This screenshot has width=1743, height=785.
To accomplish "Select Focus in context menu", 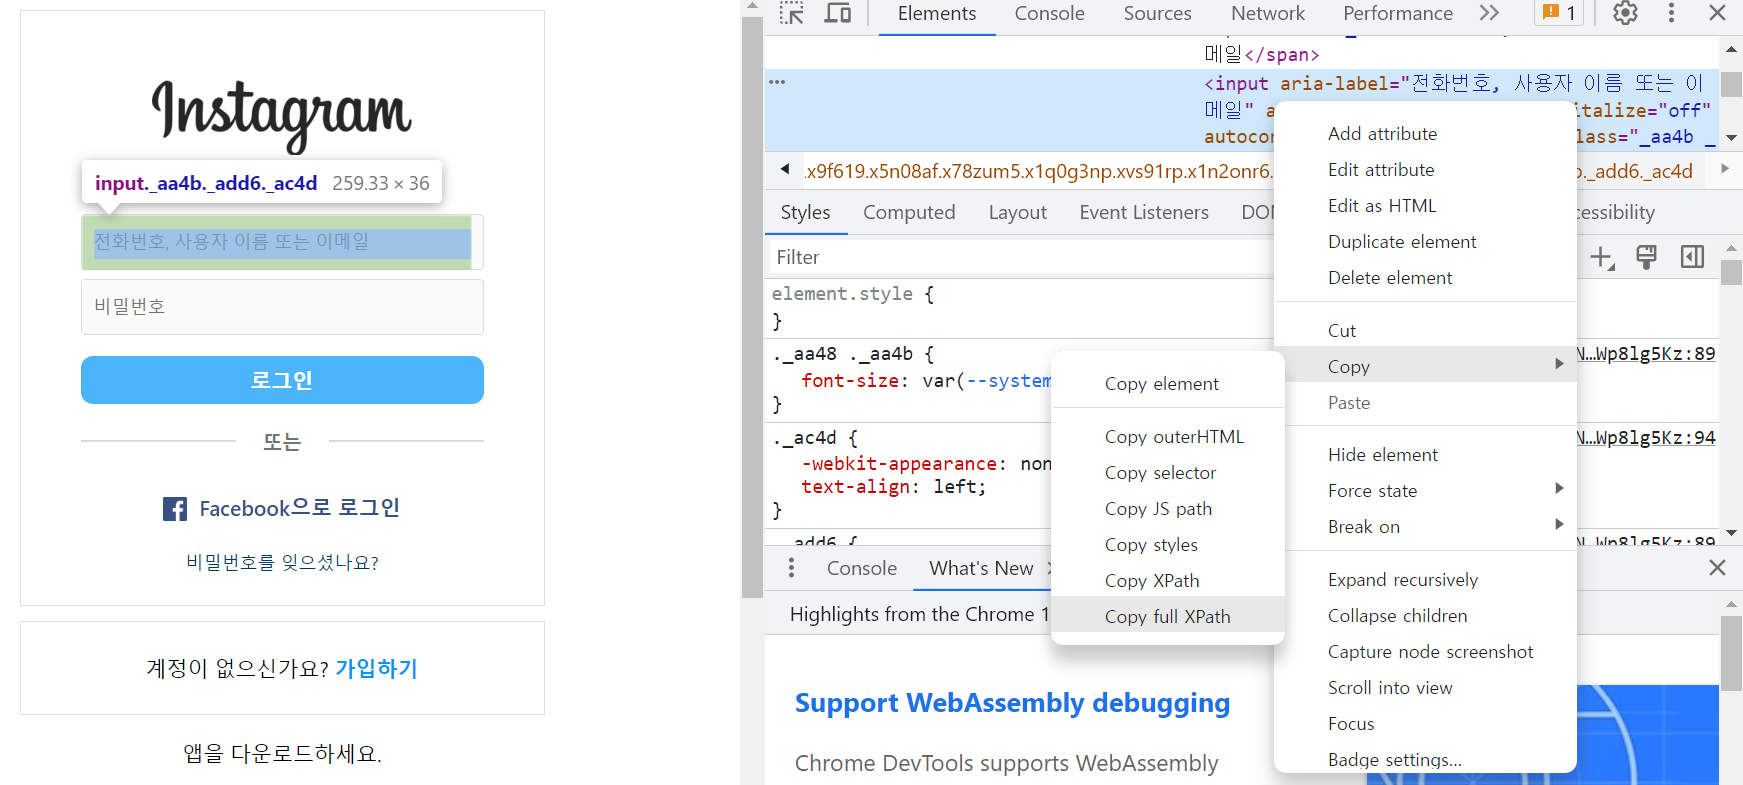I will click(1426, 724).
